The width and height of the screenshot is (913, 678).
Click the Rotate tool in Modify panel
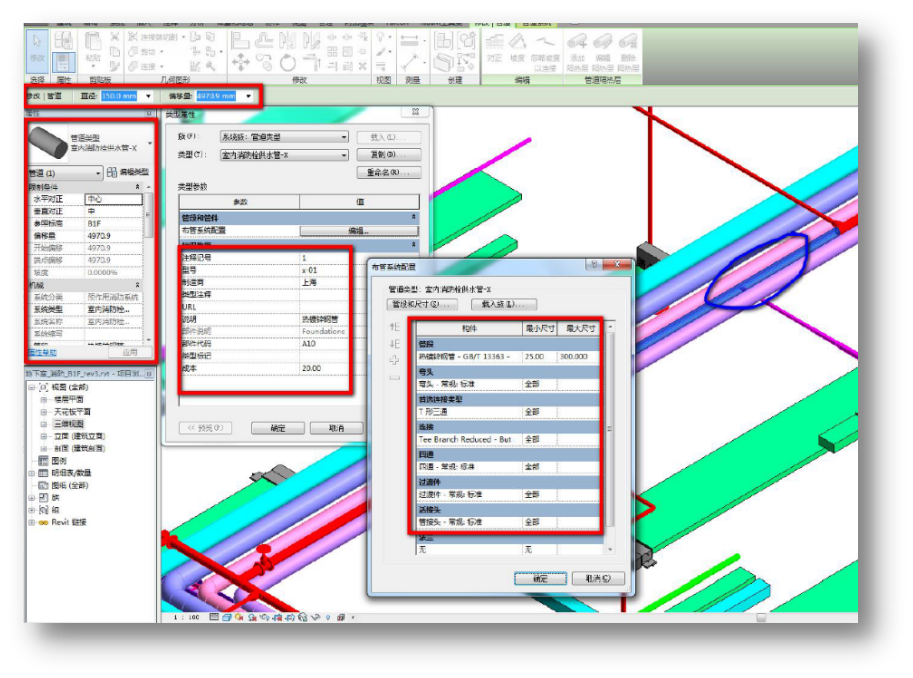pyautogui.click(x=287, y=62)
